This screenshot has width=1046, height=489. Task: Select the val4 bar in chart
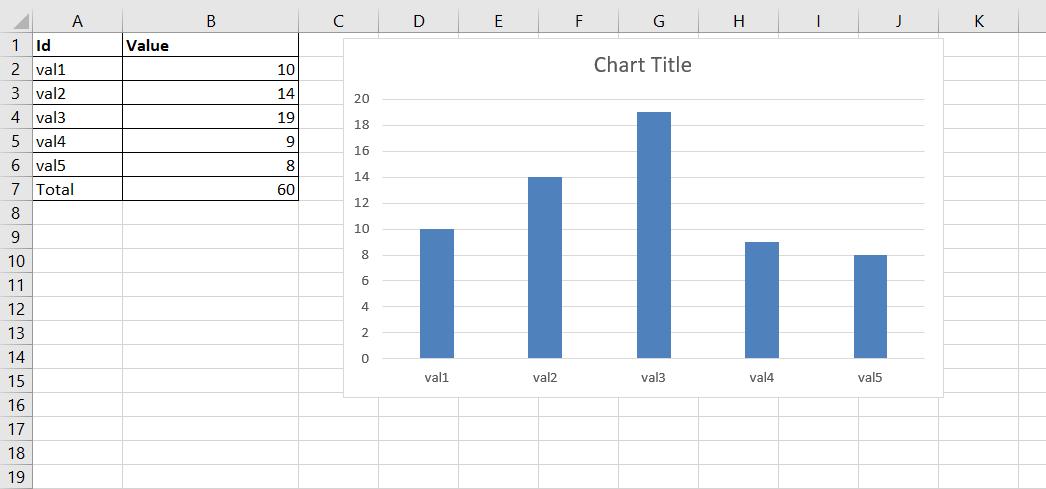(762, 300)
